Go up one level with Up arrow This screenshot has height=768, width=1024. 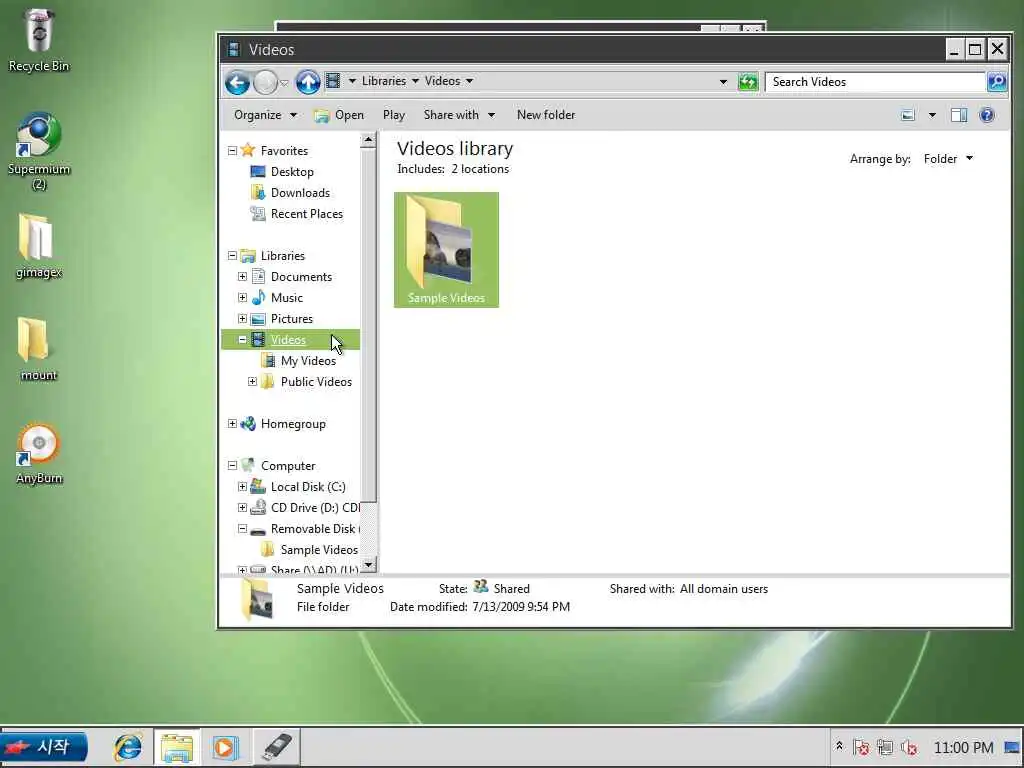(308, 82)
